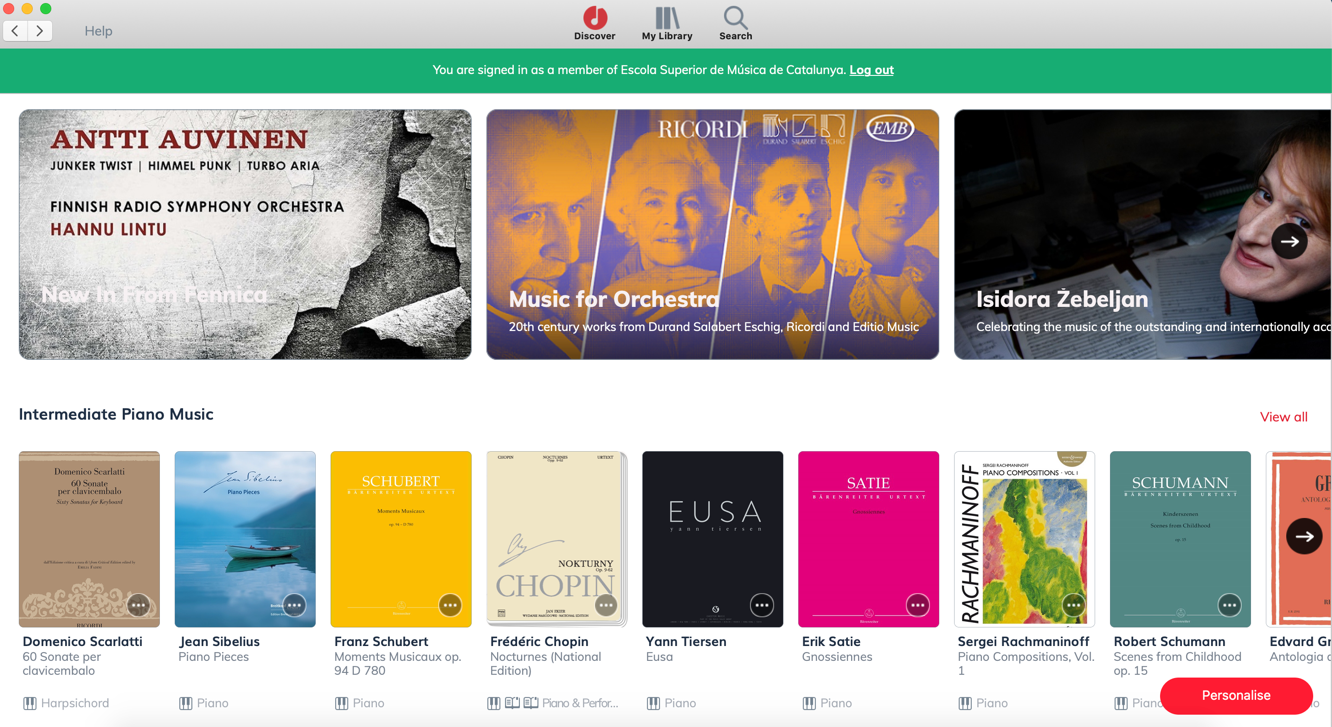Click the title 'Eusa' under Yann Tiersen
The image size is (1332, 727).
pos(659,657)
